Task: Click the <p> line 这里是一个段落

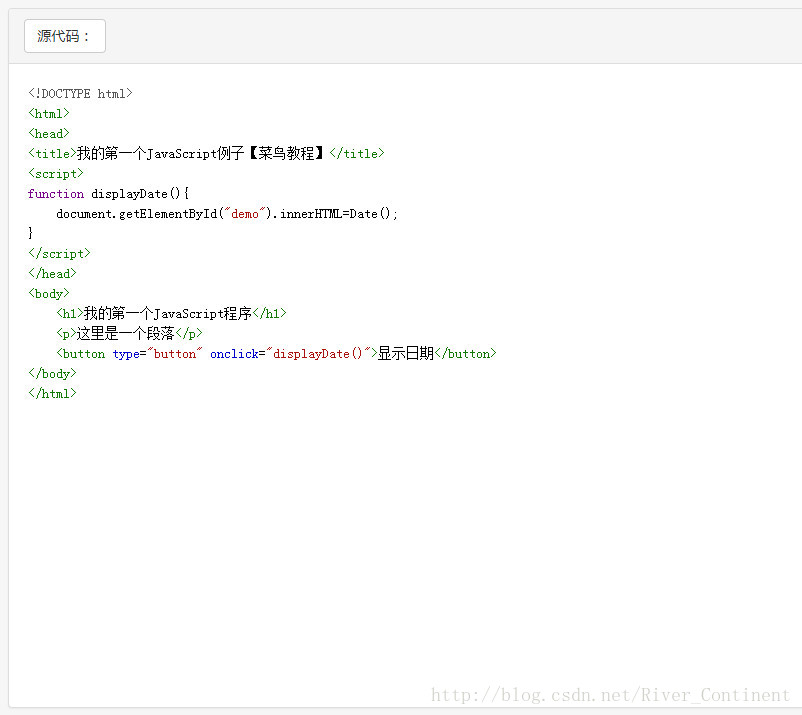Action: point(129,333)
